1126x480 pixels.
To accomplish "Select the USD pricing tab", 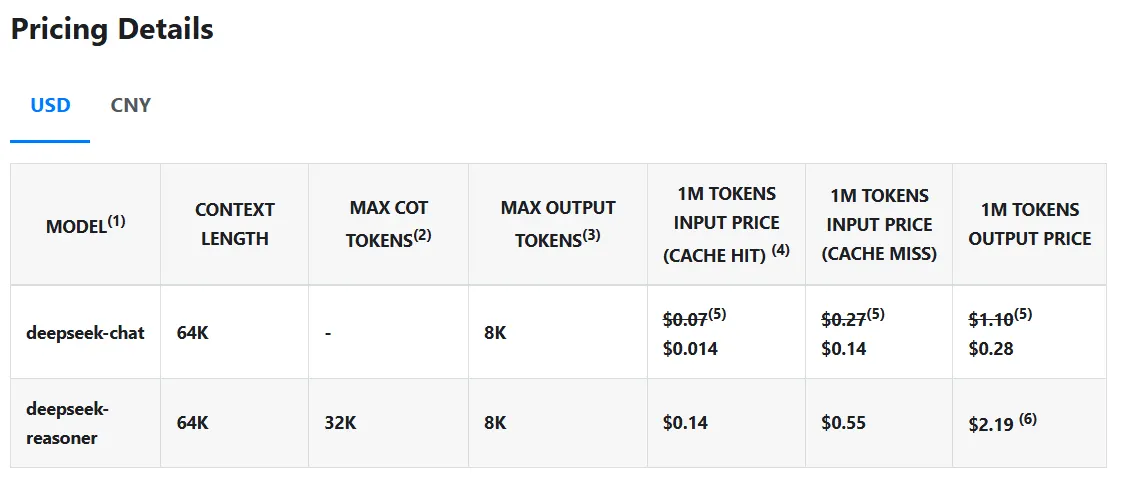I will (x=50, y=105).
